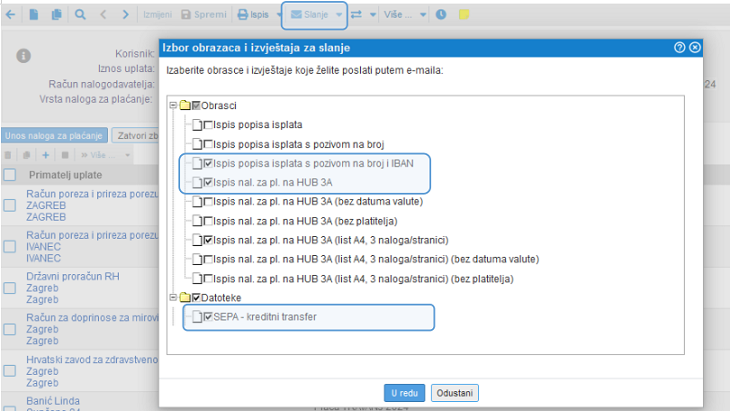Viewport: 730px width, 411px height.
Task: Check HUB 3A list A4 (bez datuma valute)
Action: (x=208, y=259)
